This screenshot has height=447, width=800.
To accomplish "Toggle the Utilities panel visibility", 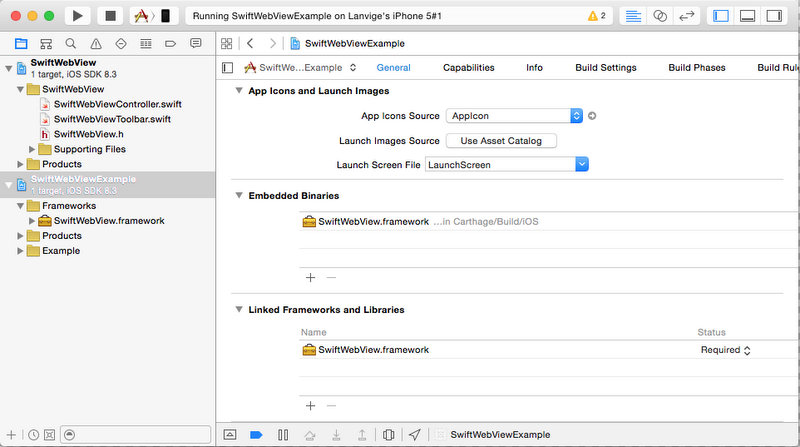I will coord(774,16).
